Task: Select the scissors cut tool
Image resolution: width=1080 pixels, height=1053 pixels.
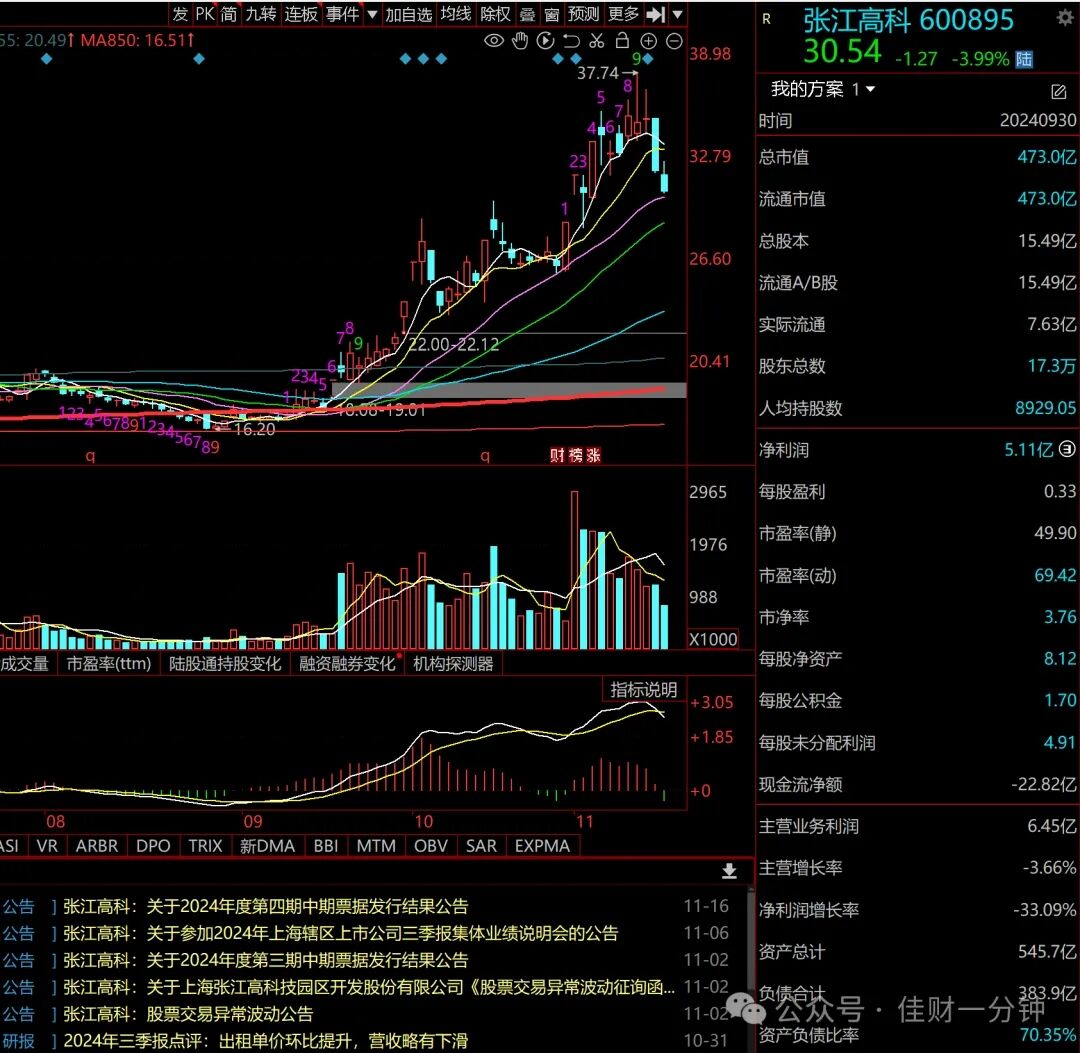Action: [x=596, y=41]
